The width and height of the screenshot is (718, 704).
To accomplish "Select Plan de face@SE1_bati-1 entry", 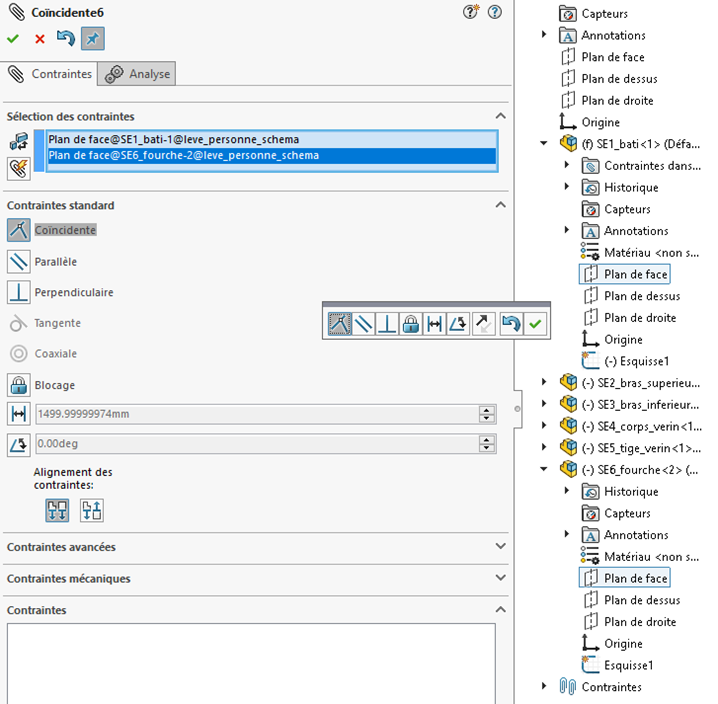I will 272,139.
